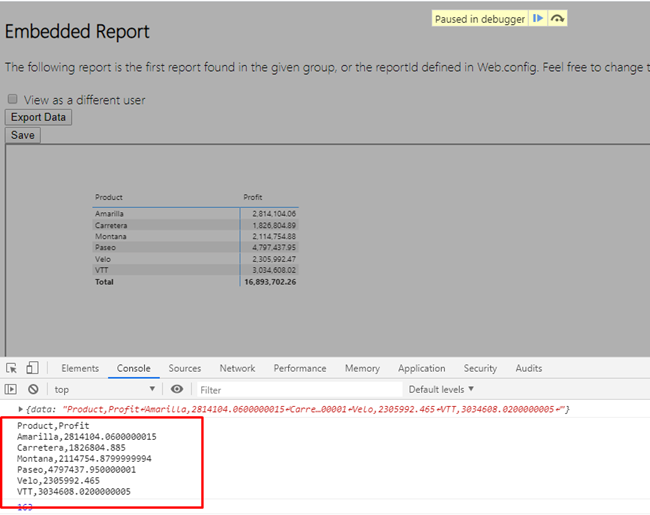650x515 pixels.
Task: Select the Montana product cell
Action: (x=111, y=236)
